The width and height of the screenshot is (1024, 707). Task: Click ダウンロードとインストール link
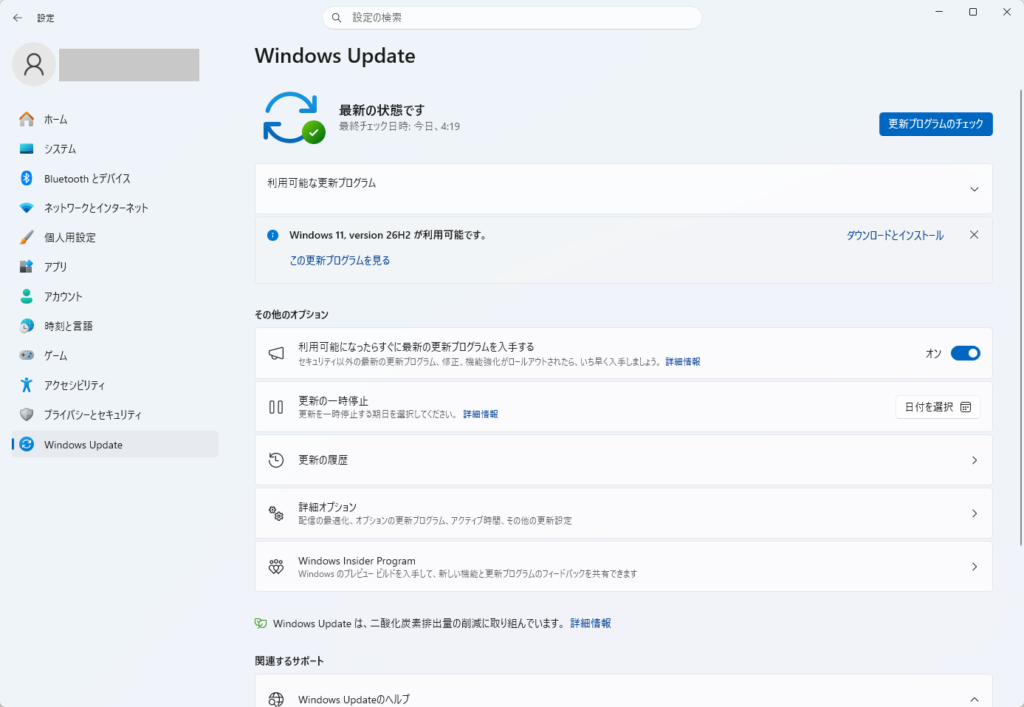(895, 236)
